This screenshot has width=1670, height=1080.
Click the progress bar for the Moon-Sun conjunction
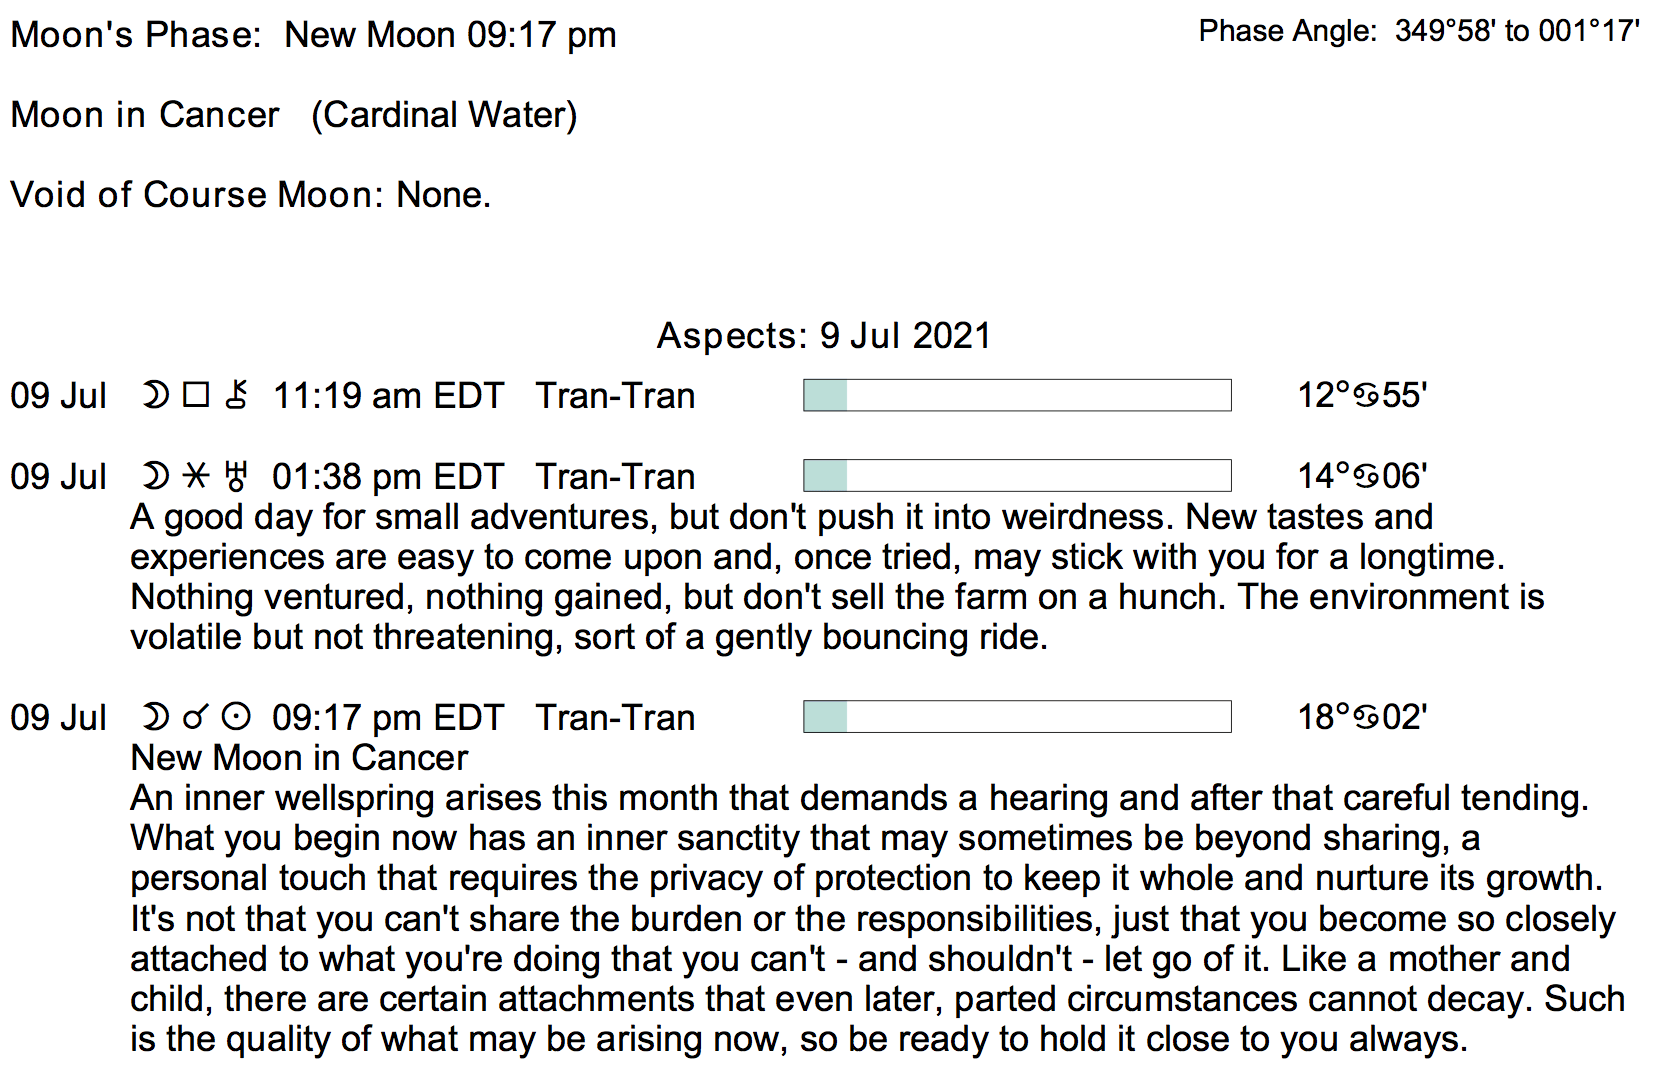[x=1017, y=717]
